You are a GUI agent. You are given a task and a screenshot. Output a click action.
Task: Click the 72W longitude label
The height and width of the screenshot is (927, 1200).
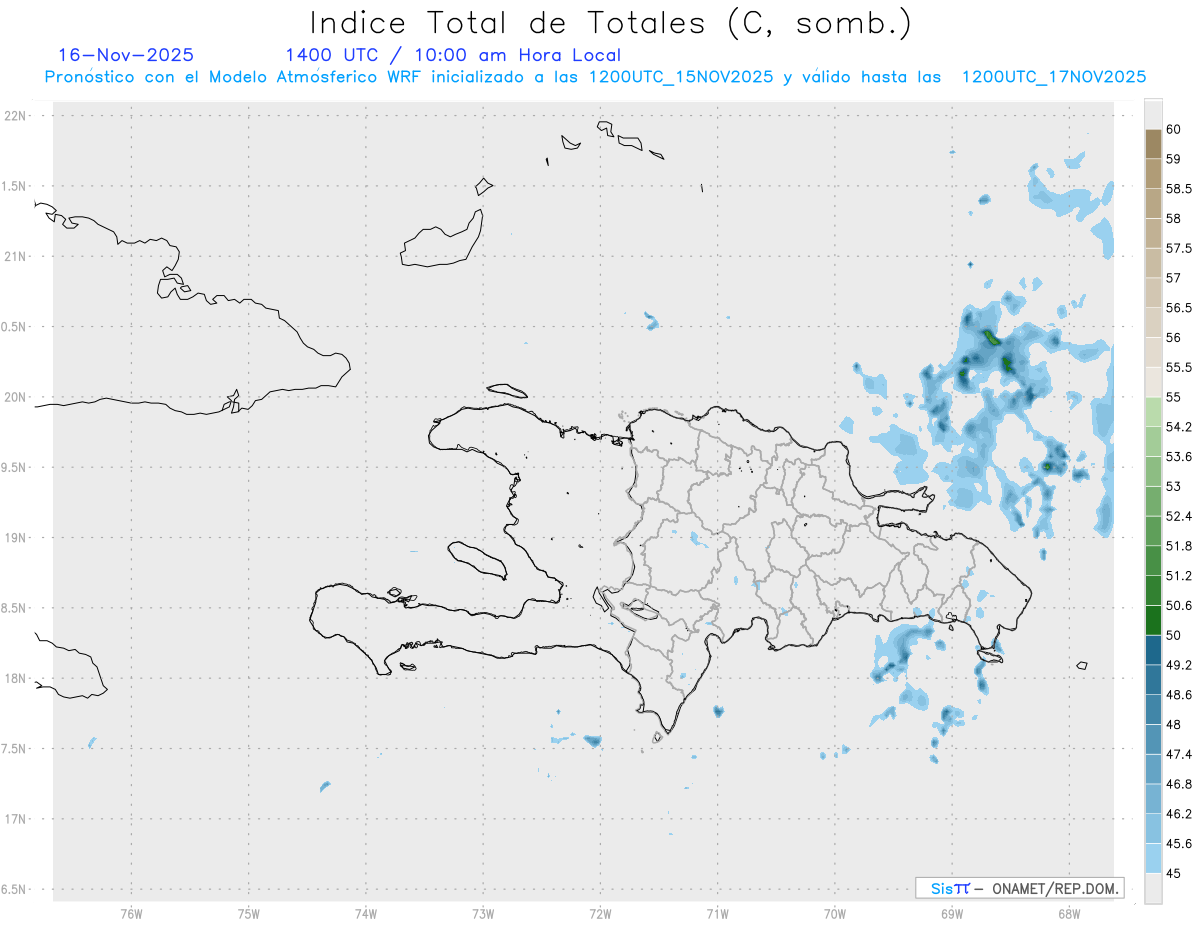tap(600, 913)
